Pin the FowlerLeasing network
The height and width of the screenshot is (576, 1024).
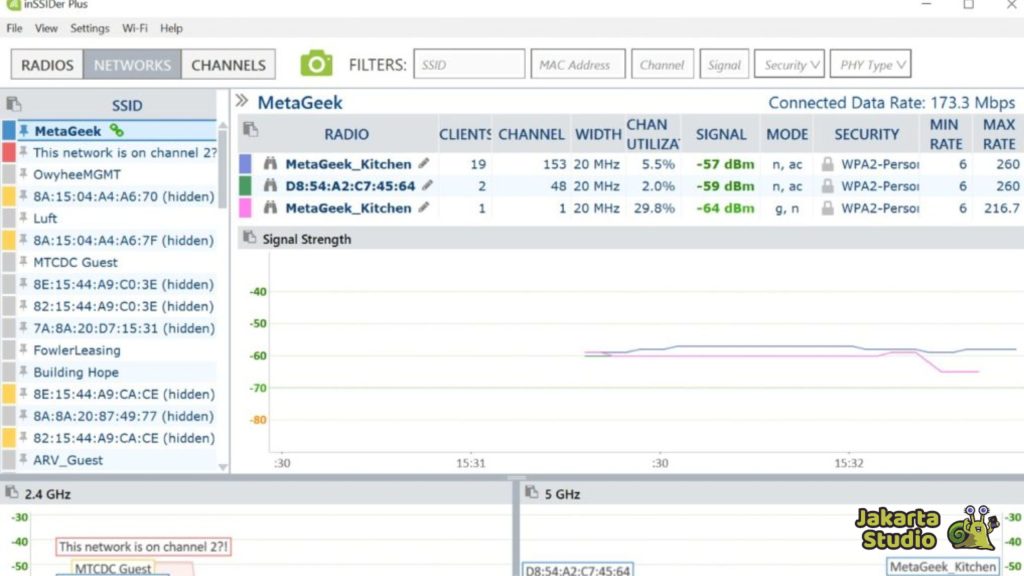point(24,349)
